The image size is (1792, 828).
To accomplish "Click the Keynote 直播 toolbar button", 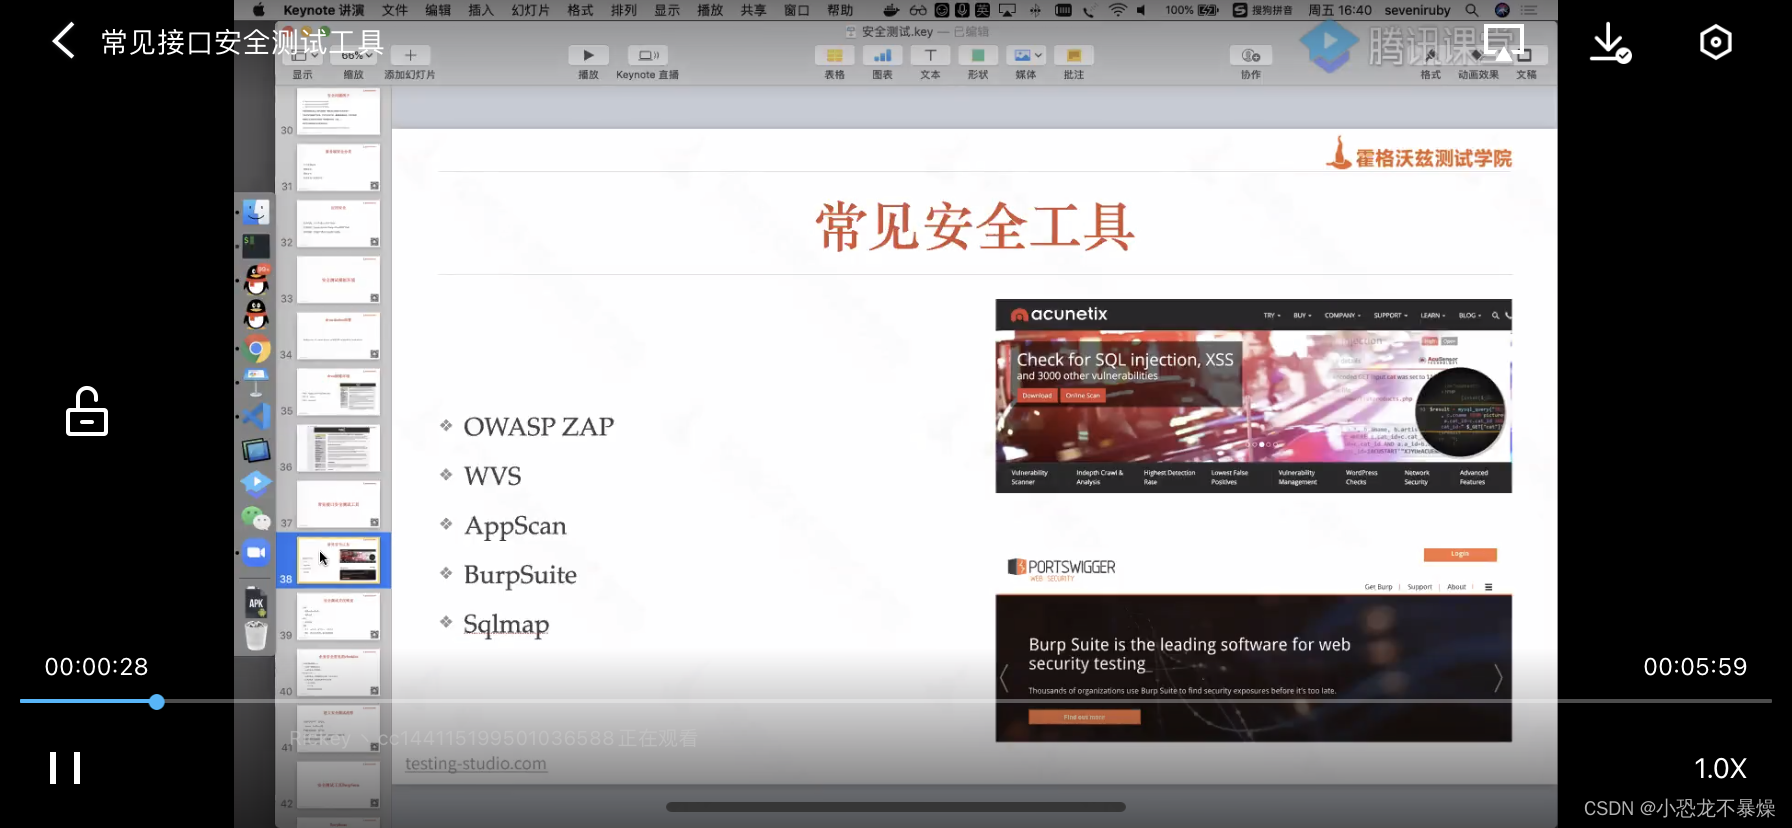I will coord(648,56).
